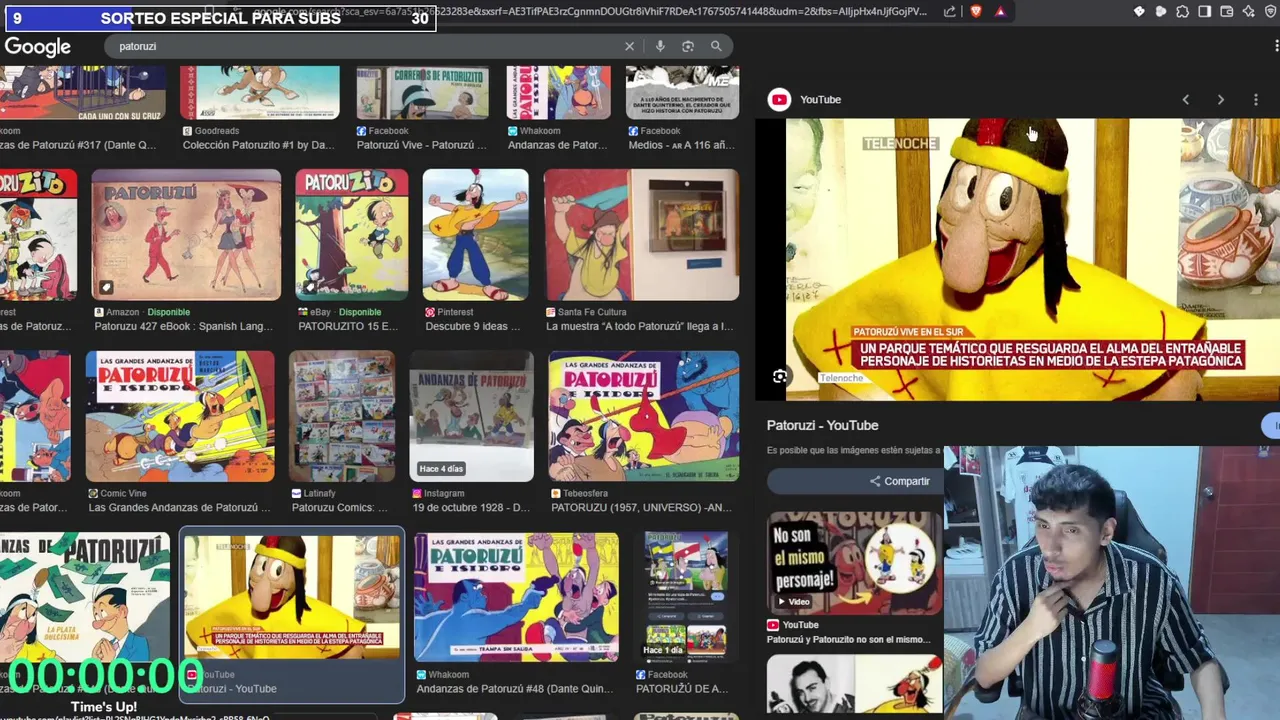Viewport: 1280px width, 720px height.
Task: Open the 'La Plata Dulcísima' Patoruzú cover thumbnail
Action: pos(85,597)
